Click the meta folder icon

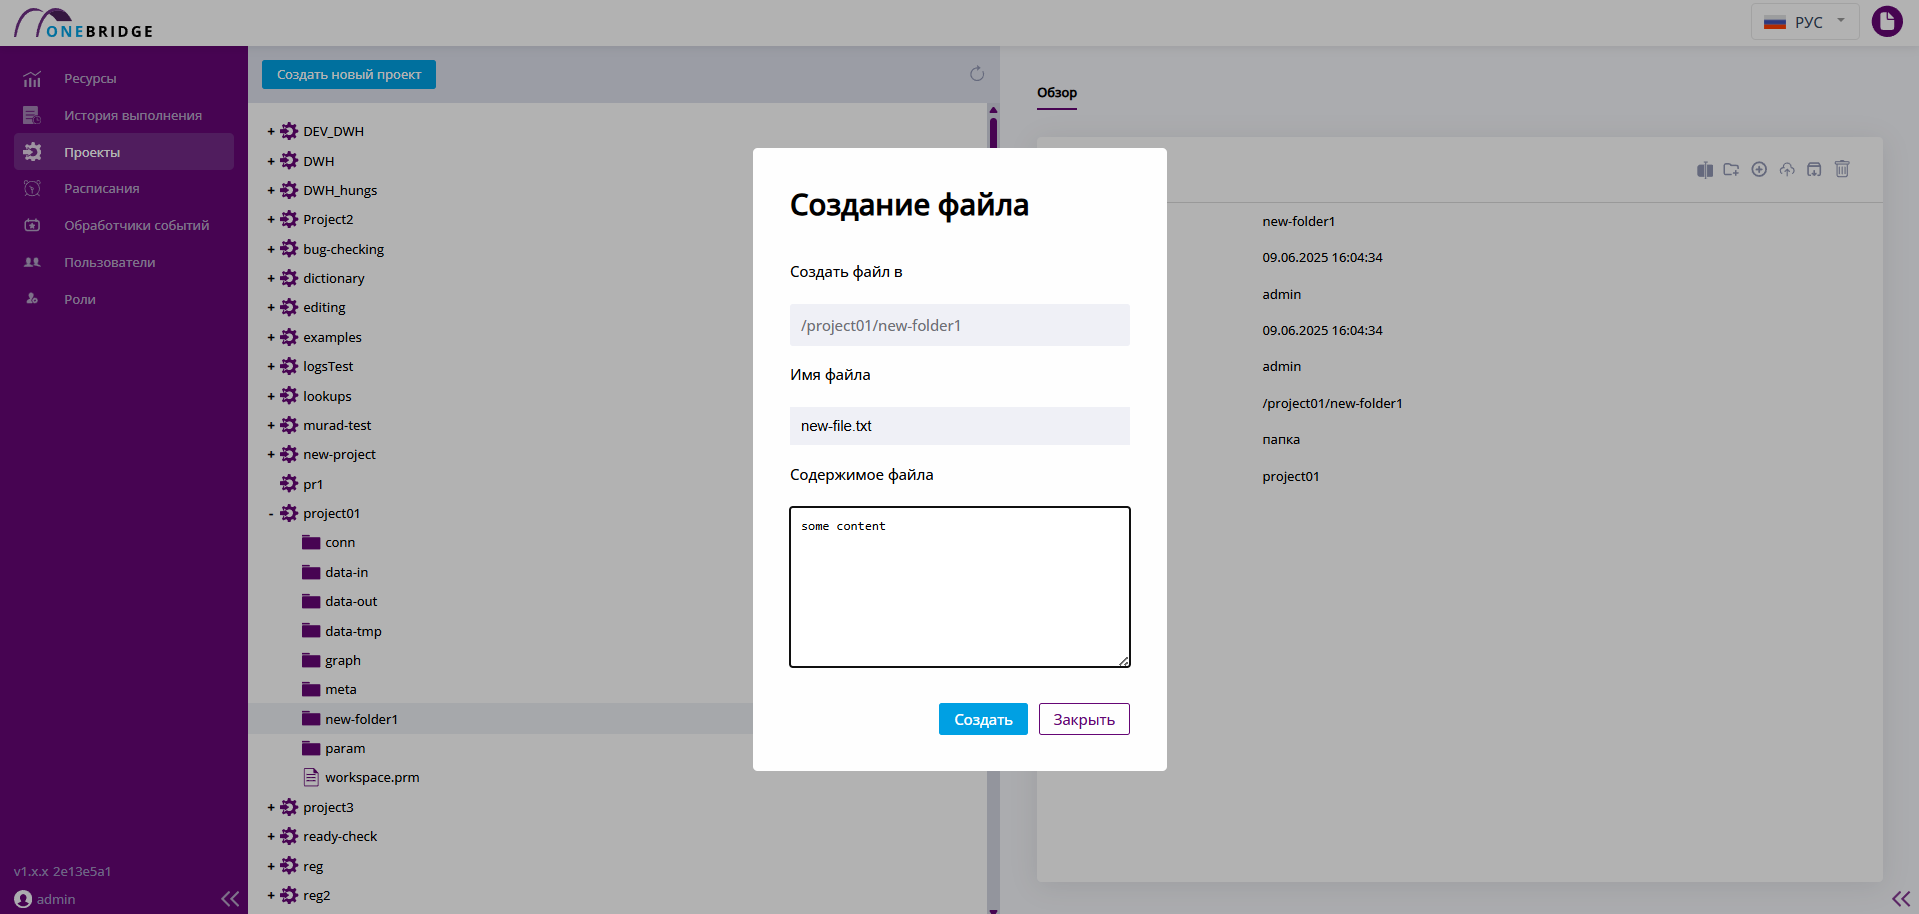point(311,689)
